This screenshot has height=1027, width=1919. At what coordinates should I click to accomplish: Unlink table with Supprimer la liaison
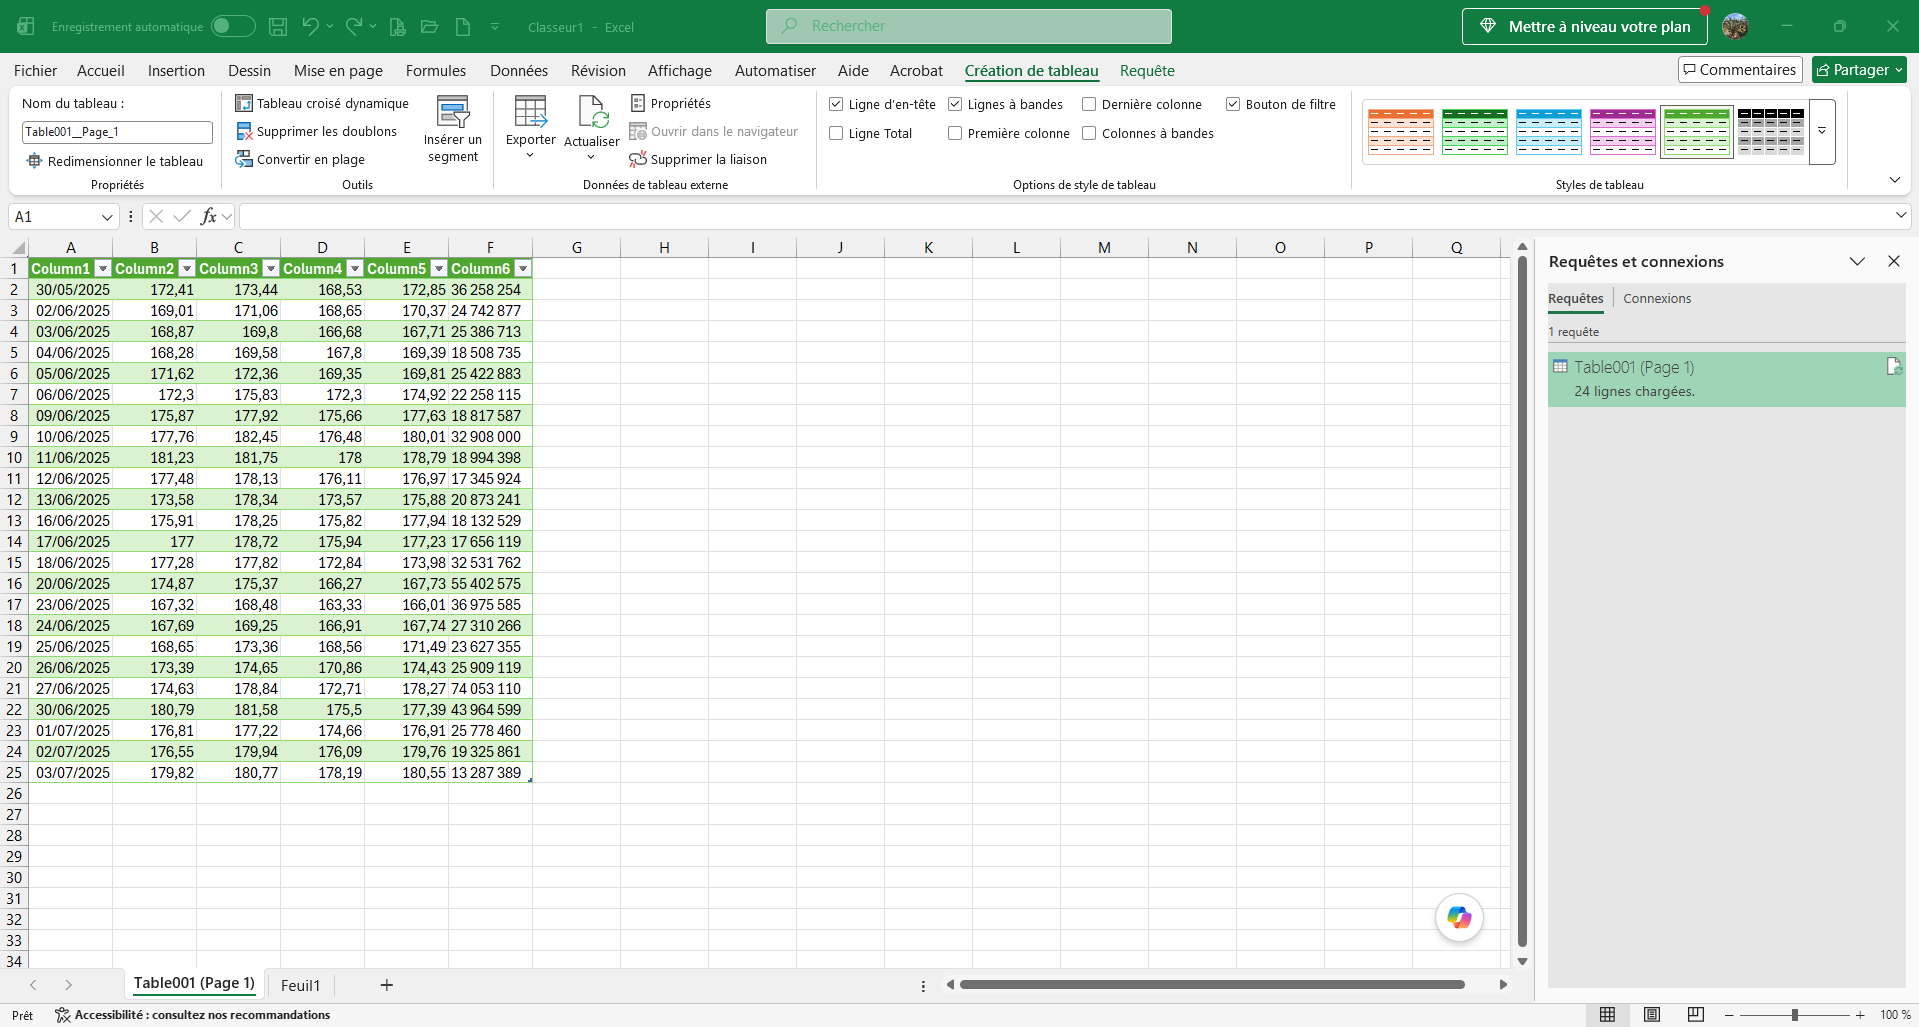pos(698,159)
